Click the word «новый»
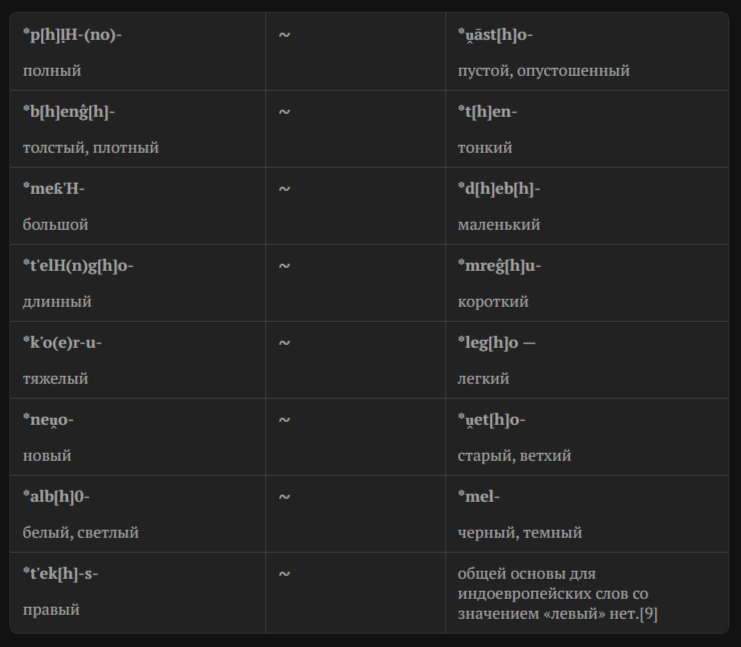 pyautogui.click(x=47, y=456)
